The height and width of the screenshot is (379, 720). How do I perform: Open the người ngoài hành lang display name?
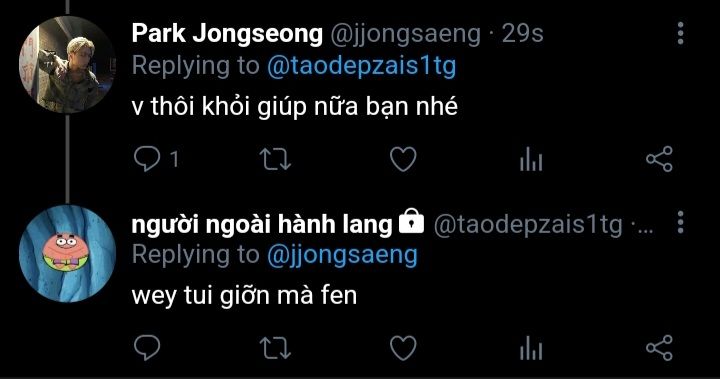(262, 225)
